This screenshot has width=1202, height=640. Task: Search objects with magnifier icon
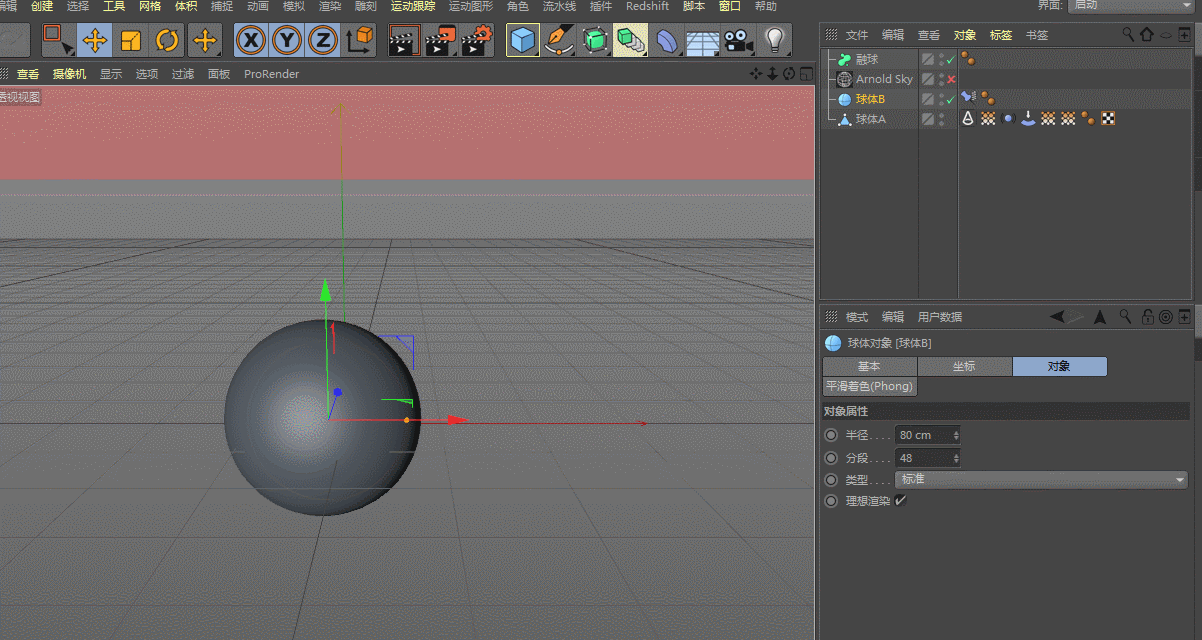1129,34
